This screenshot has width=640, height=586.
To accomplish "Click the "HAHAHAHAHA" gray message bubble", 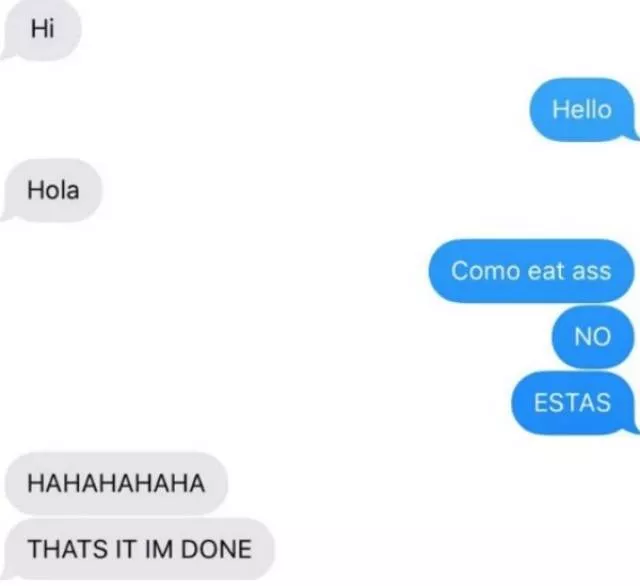I will (x=116, y=483).
